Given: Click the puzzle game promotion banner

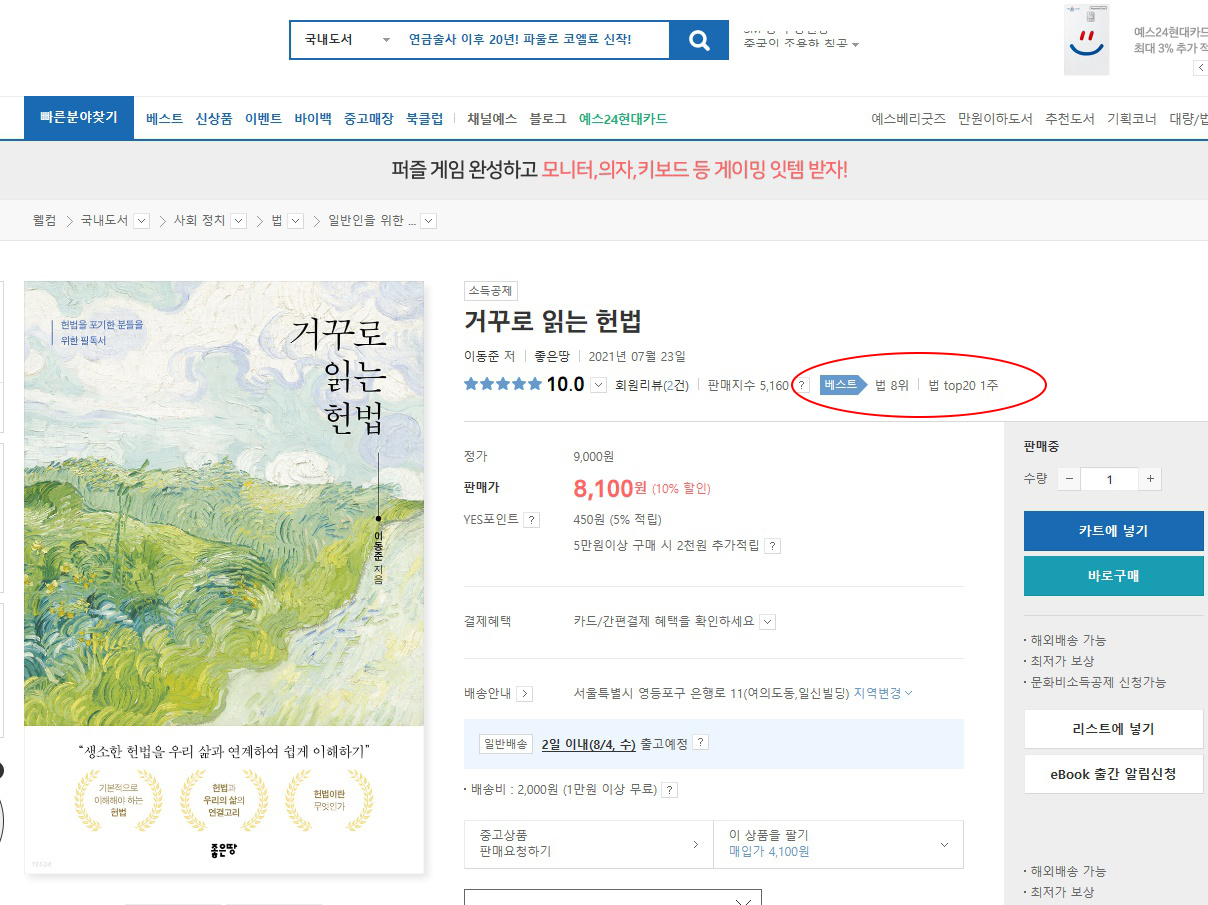Looking at the screenshot, I should point(619,169).
